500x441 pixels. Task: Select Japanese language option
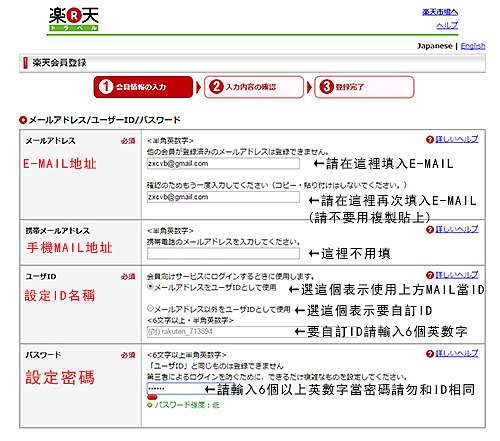click(x=435, y=46)
